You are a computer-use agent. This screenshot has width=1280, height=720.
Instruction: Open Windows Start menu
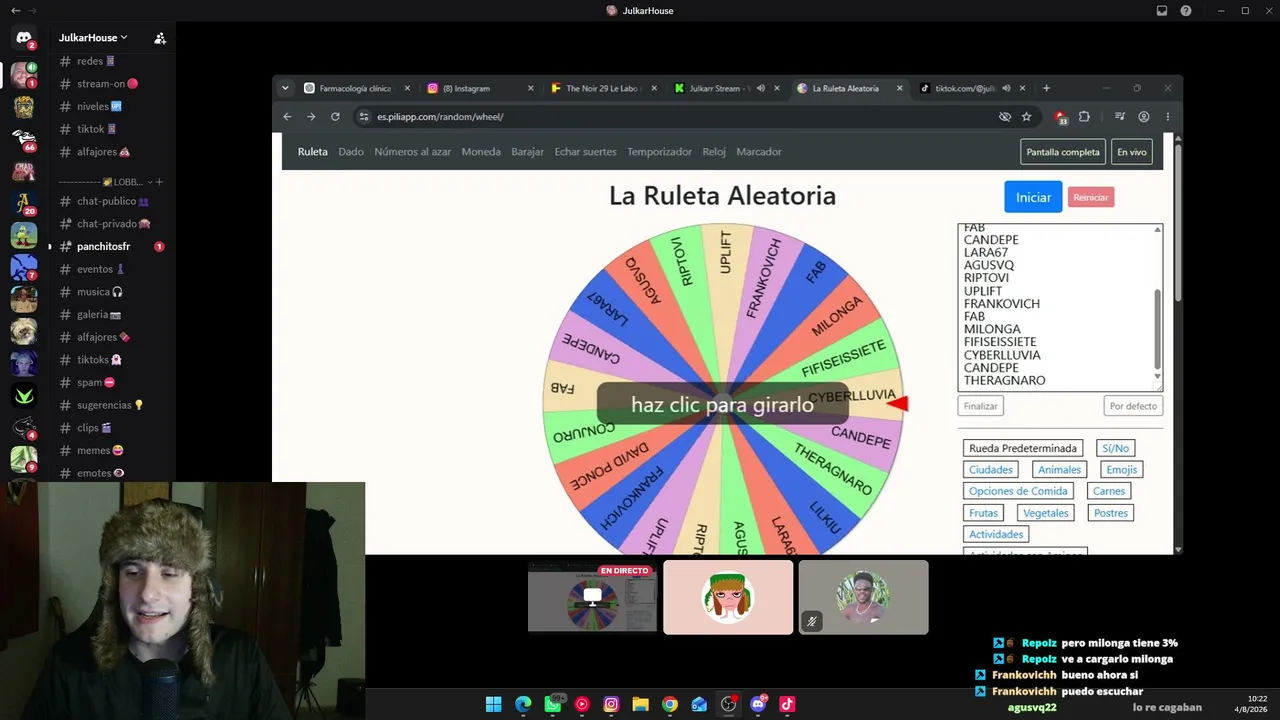493,704
